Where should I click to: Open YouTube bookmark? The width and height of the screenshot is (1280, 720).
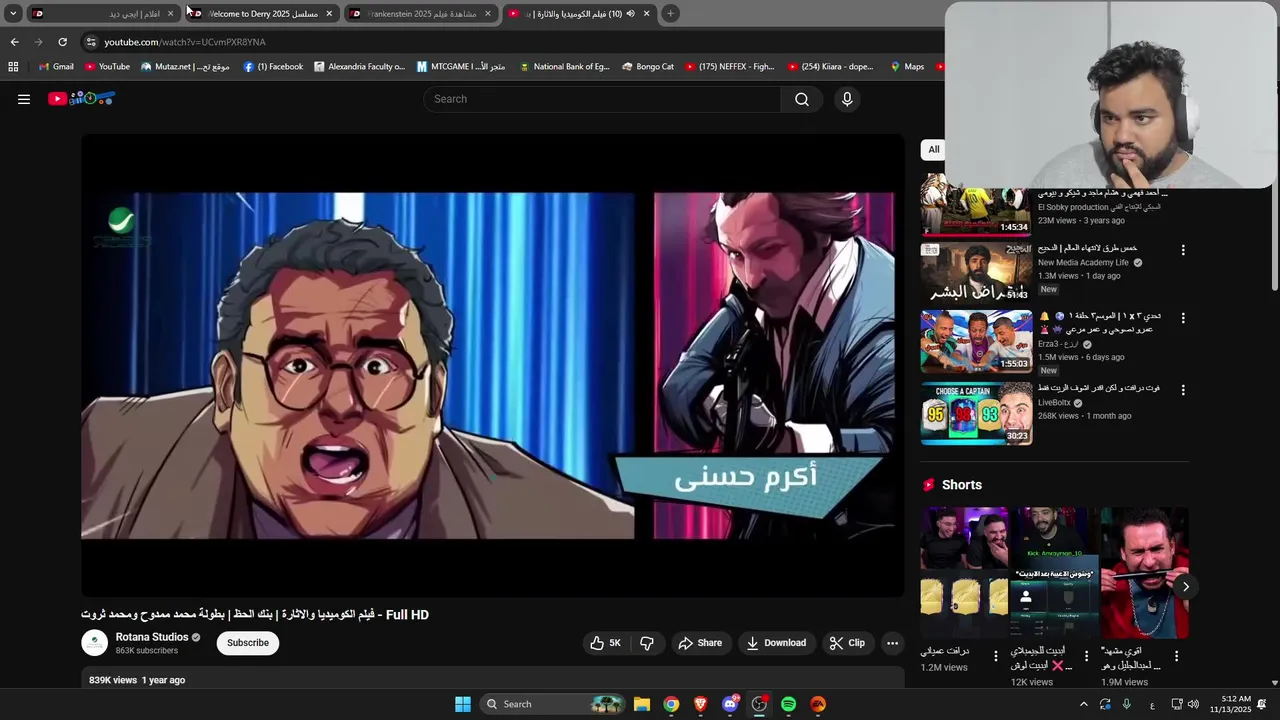click(107, 67)
